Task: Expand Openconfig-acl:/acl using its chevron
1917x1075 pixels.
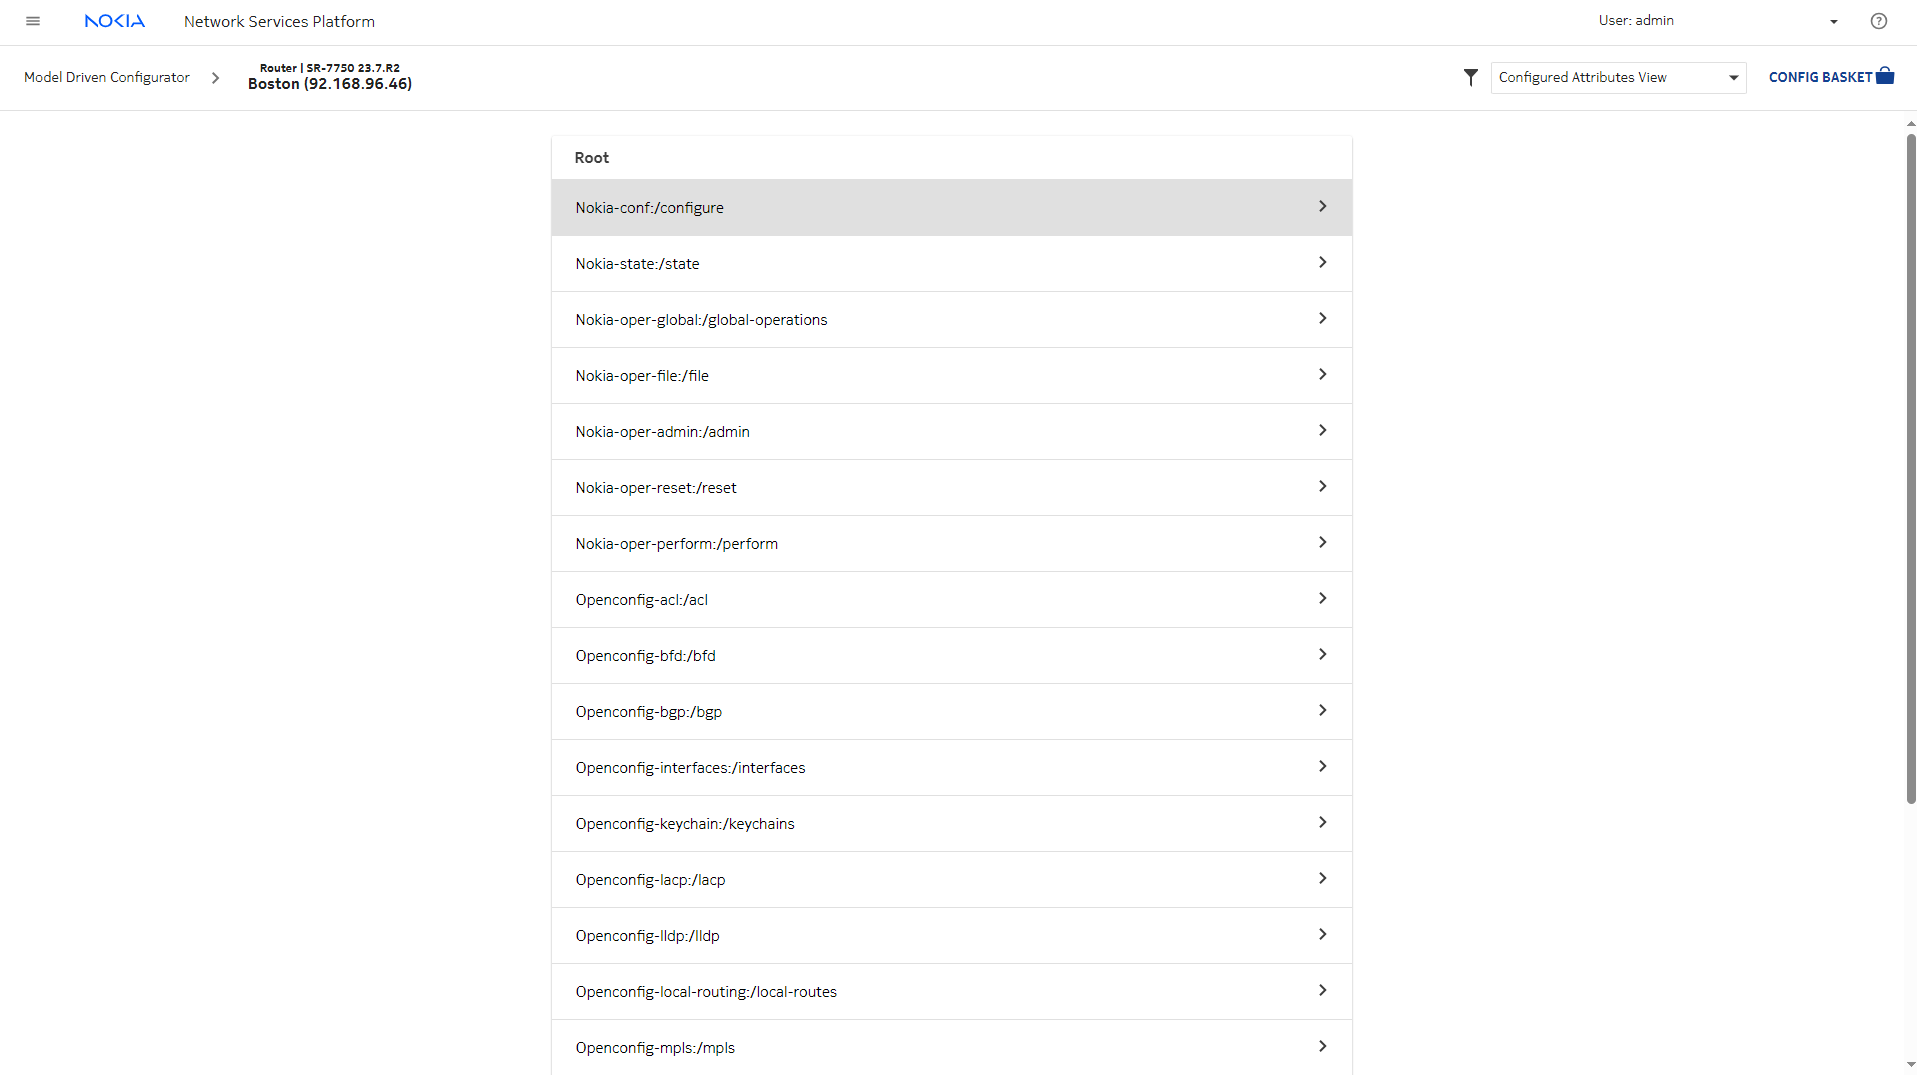Action: pyautogui.click(x=1322, y=599)
